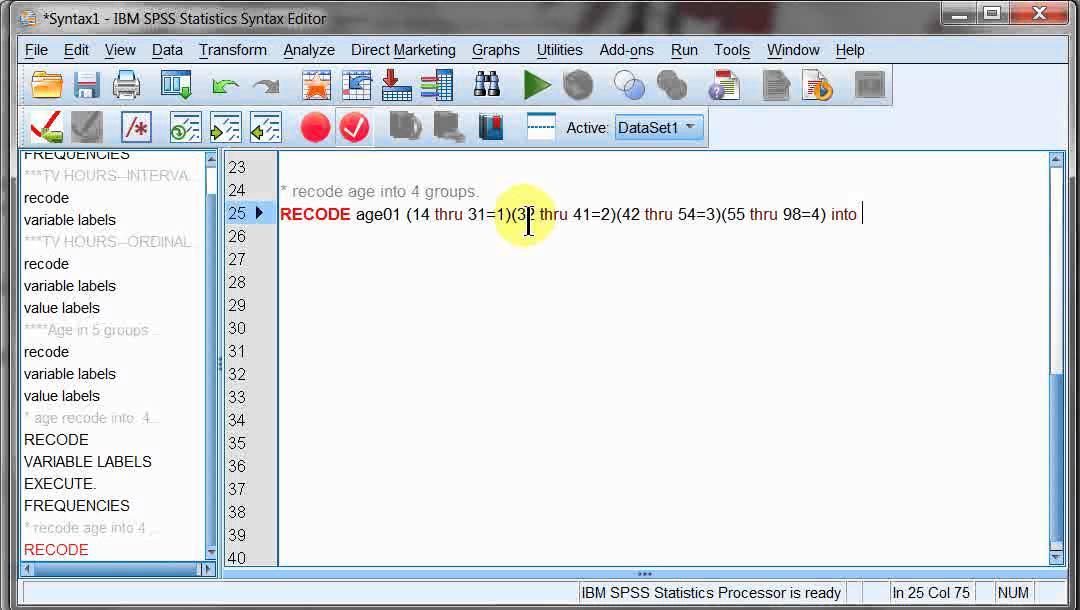This screenshot has height=610, width=1080.
Task: Click the RECODE keyword on line 25
Action: click(315, 214)
